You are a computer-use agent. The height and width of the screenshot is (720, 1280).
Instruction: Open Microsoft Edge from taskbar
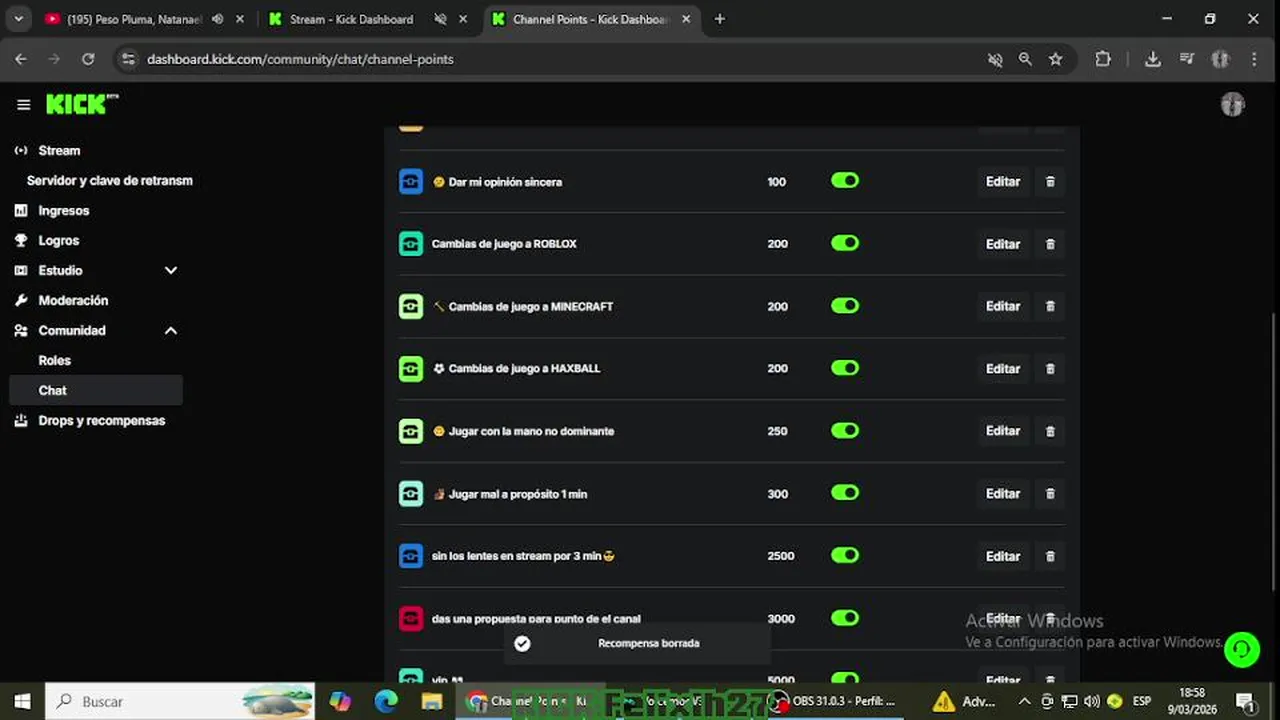tap(386, 701)
